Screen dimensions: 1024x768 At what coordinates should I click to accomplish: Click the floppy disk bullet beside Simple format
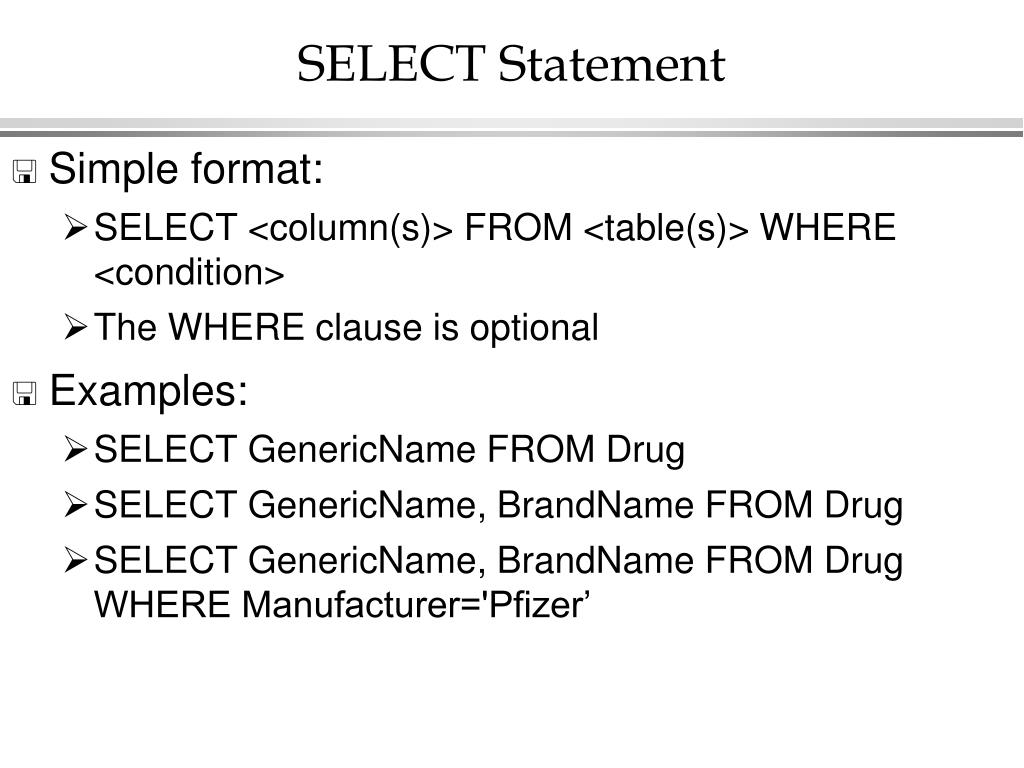(x=25, y=172)
